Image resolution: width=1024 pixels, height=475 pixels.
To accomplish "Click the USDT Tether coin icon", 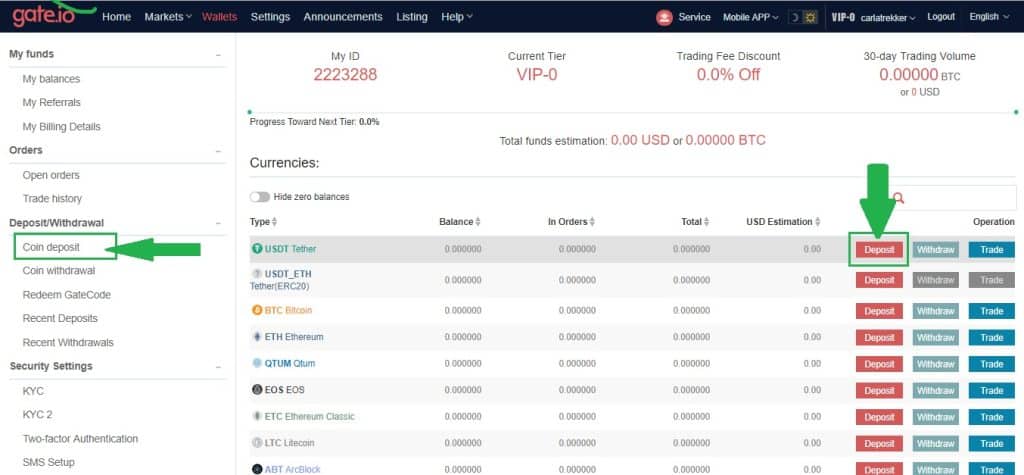I will click(x=256, y=249).
